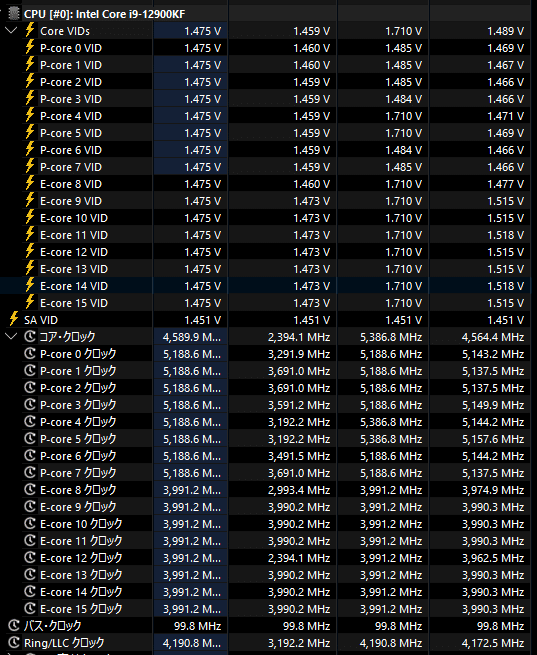The width and height of the screenshot is (537, 655).
Task: Click the P-core 3 クロック average 5,149.9 MHz
Action: click(493, 405)
